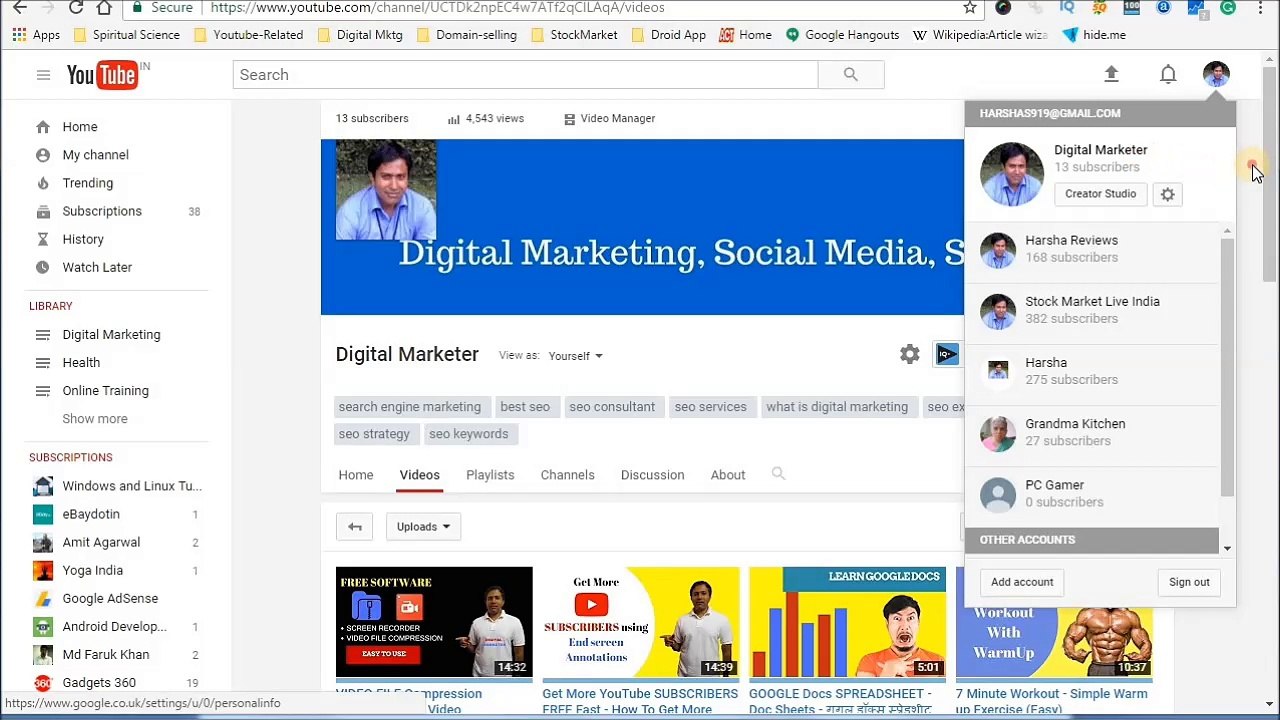Open the Video Manager link

(617, 119)
